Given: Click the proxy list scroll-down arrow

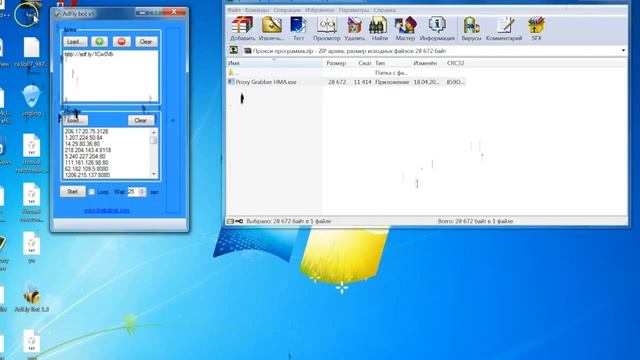Looking at the screenshot, I should (153, 174).
